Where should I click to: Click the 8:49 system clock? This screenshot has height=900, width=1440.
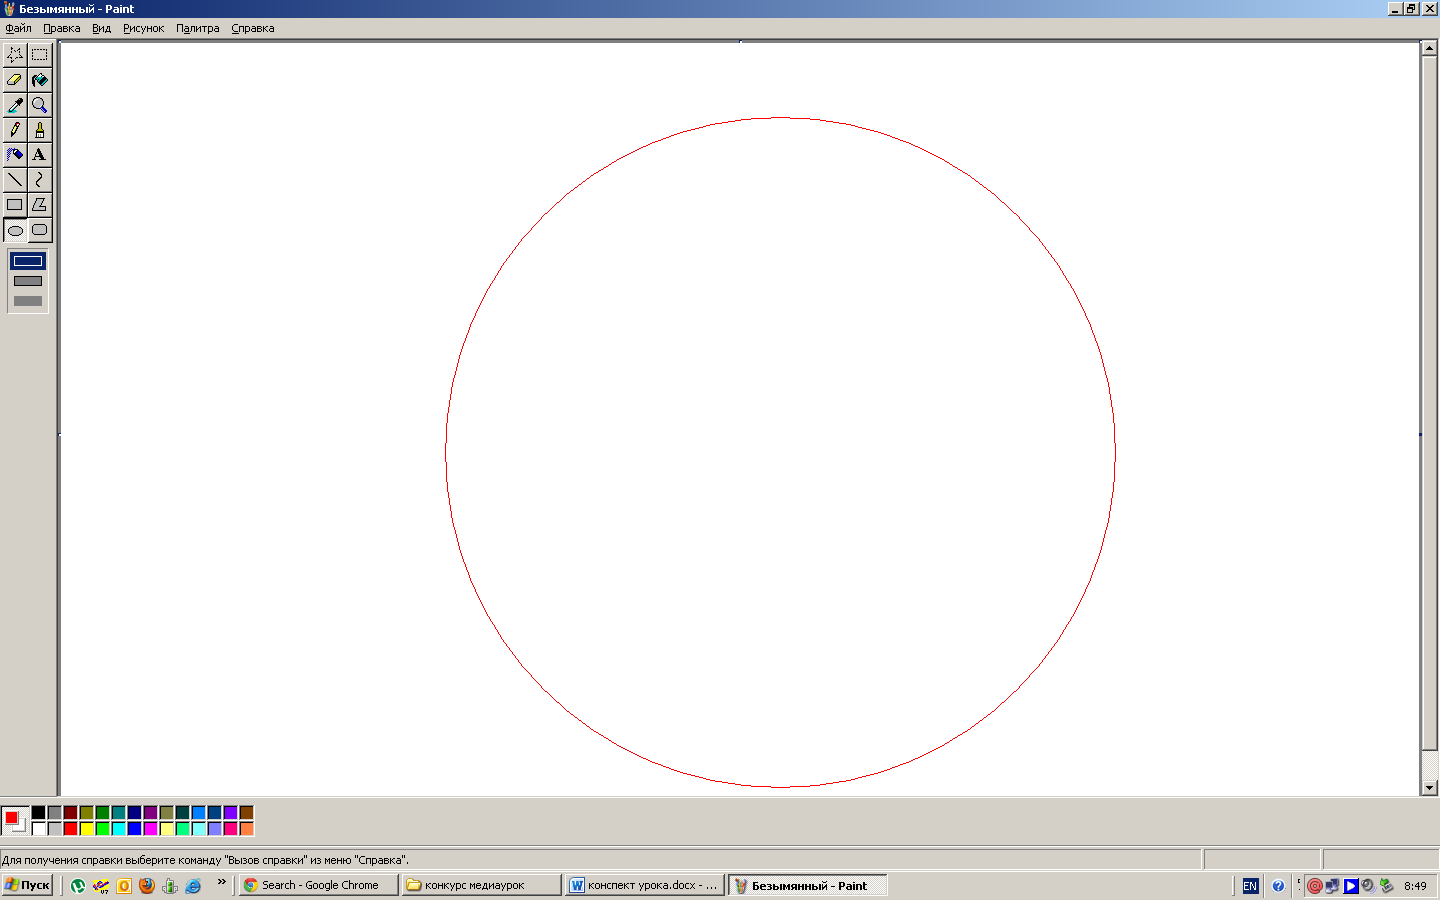[x=1415, y=886]
